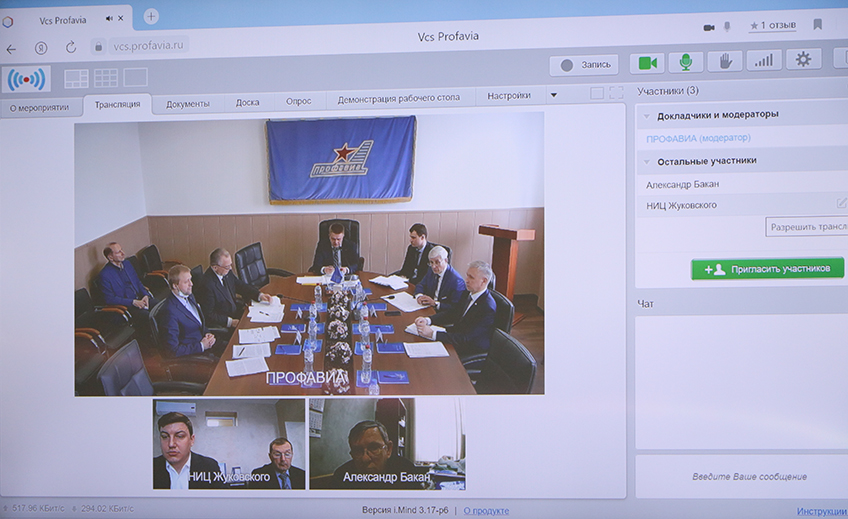Select ПРОФАВИА (модератор) participant
The height and width of the screenshot is (519, 848).
(698, 138)
